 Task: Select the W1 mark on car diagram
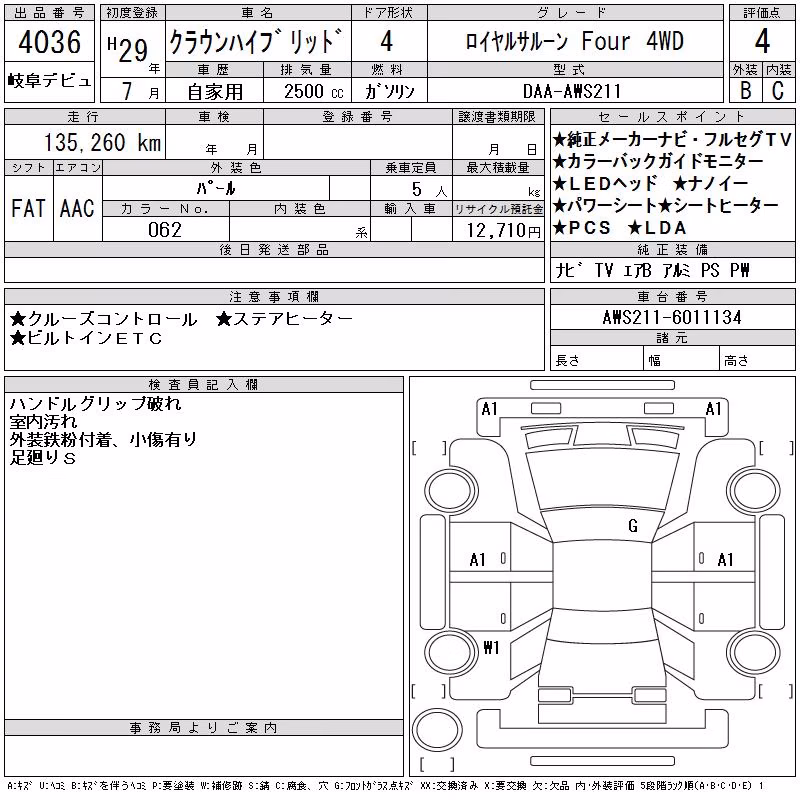pos(491,648)
